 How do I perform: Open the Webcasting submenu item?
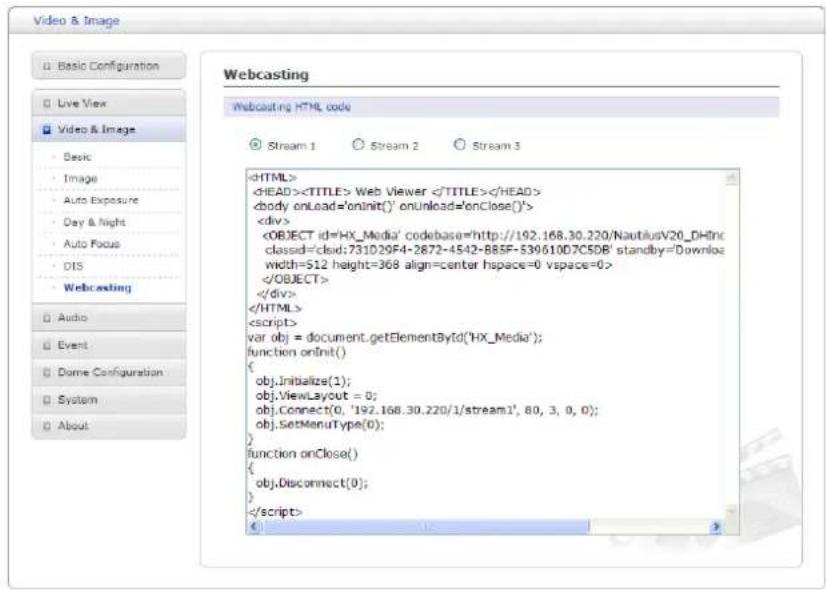[x=97, y=288]
